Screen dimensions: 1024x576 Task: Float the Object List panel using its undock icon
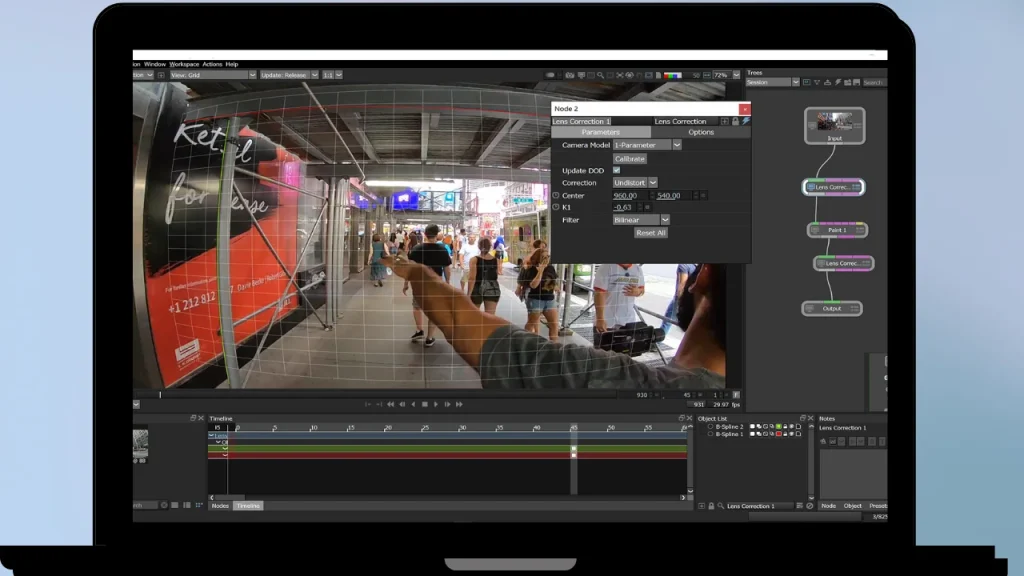pos(803,419)
